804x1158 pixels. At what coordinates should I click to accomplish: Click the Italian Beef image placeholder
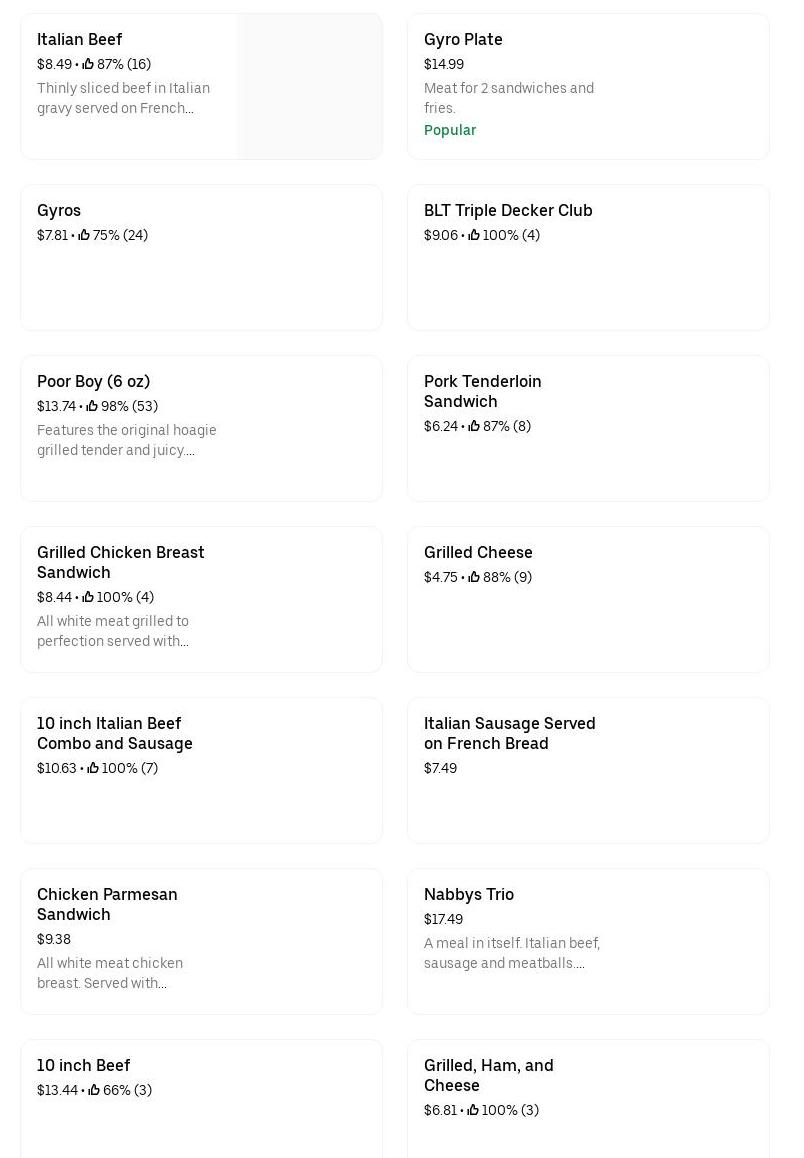click(x=309, y=86)
